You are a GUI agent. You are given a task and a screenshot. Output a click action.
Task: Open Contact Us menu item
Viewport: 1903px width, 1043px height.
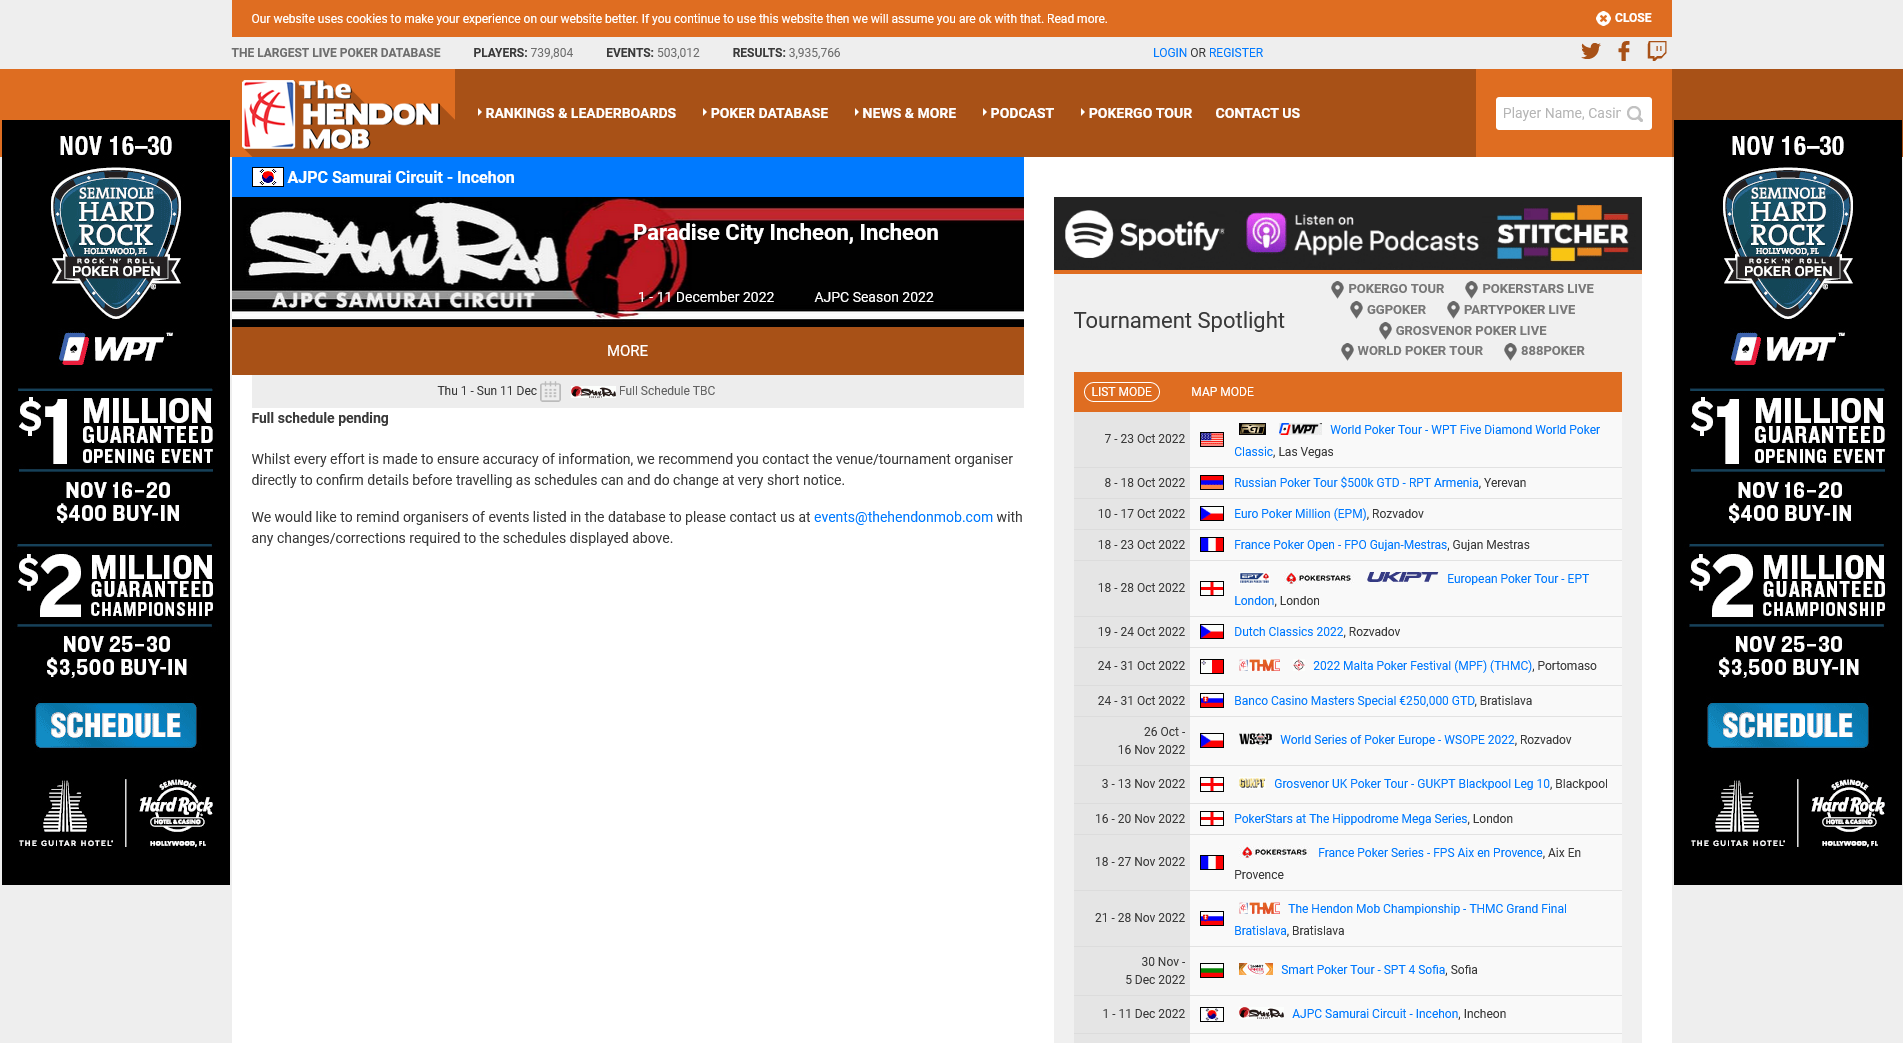click(x=1257, y=113)
